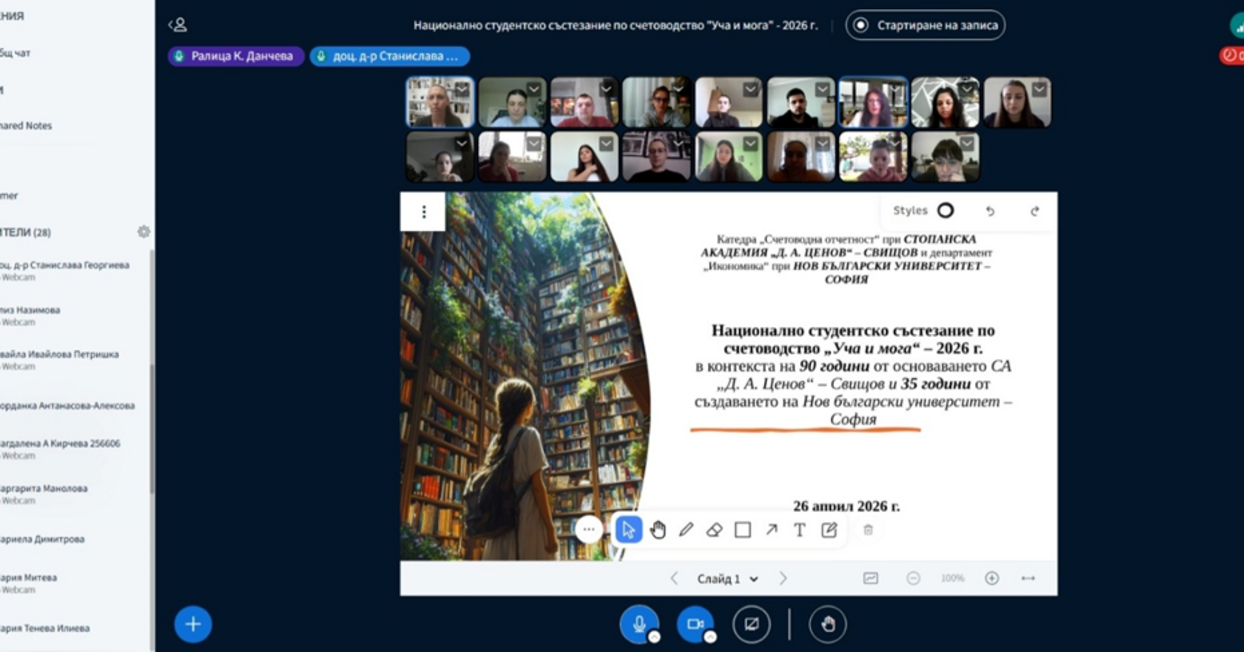Image resolution: width=1244 pixels, height=652 pixels.
Task: Pick the Pencil draw tool
Action: pyautogui.click(x=686, y=530)
